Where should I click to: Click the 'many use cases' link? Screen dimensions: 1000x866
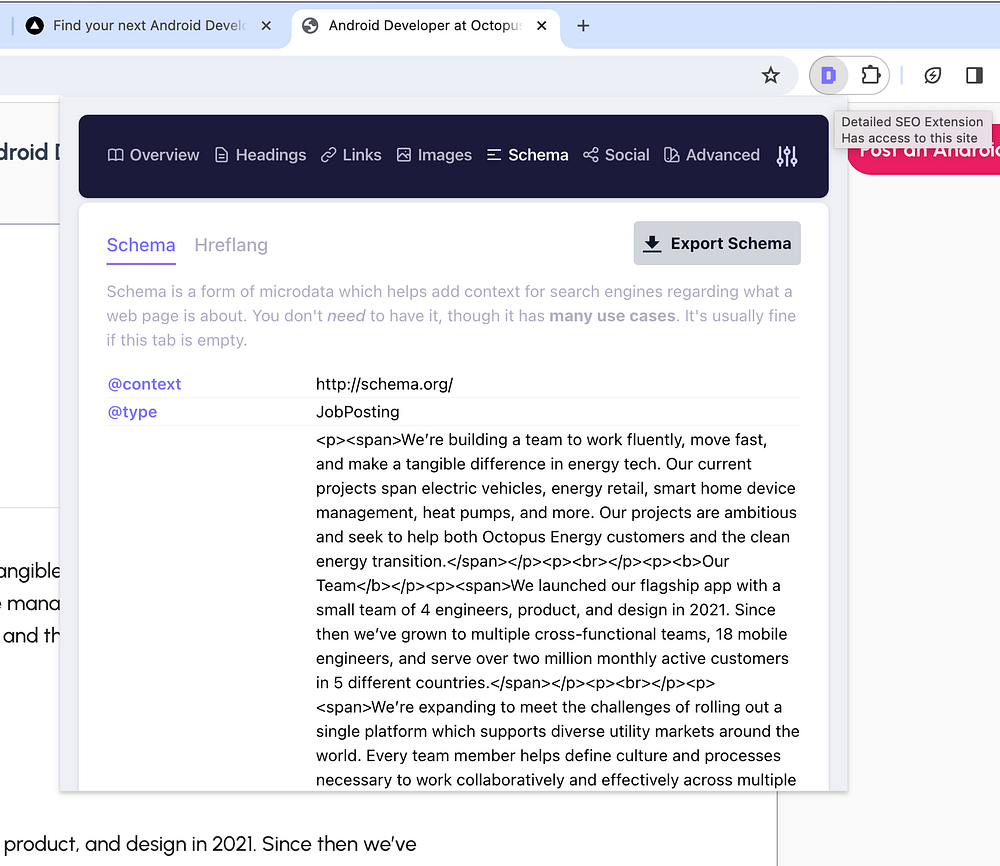coord(612,316)
